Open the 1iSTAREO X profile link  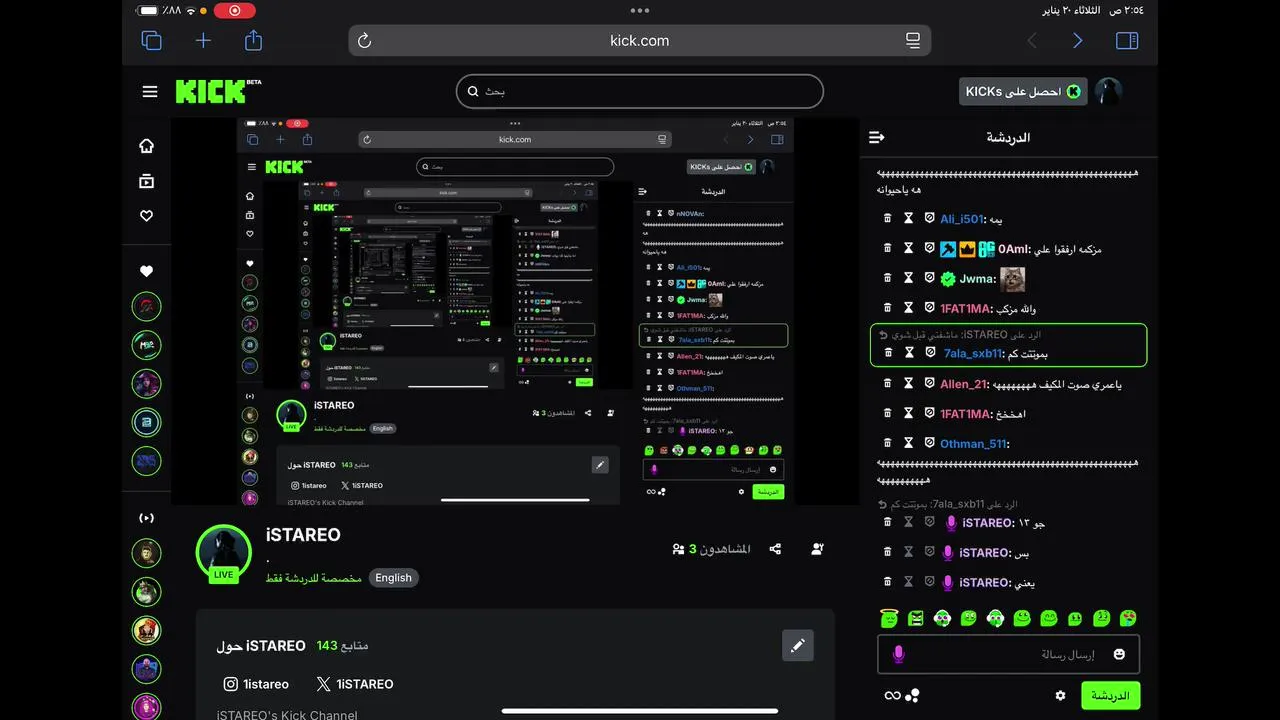(355, 684)
